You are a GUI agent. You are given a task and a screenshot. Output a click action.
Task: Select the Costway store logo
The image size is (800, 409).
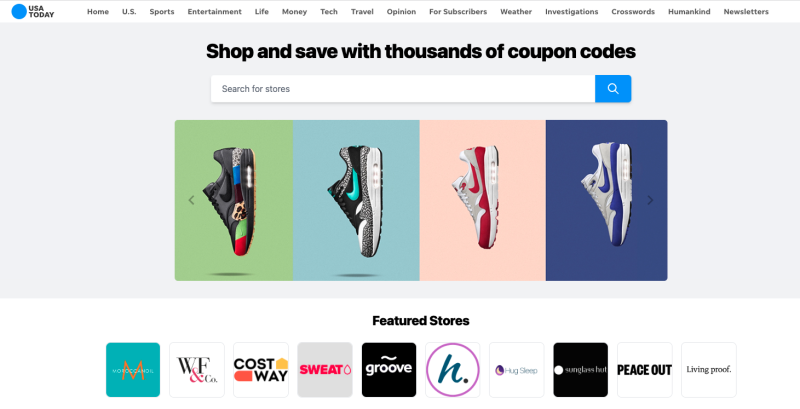(261, 370)
